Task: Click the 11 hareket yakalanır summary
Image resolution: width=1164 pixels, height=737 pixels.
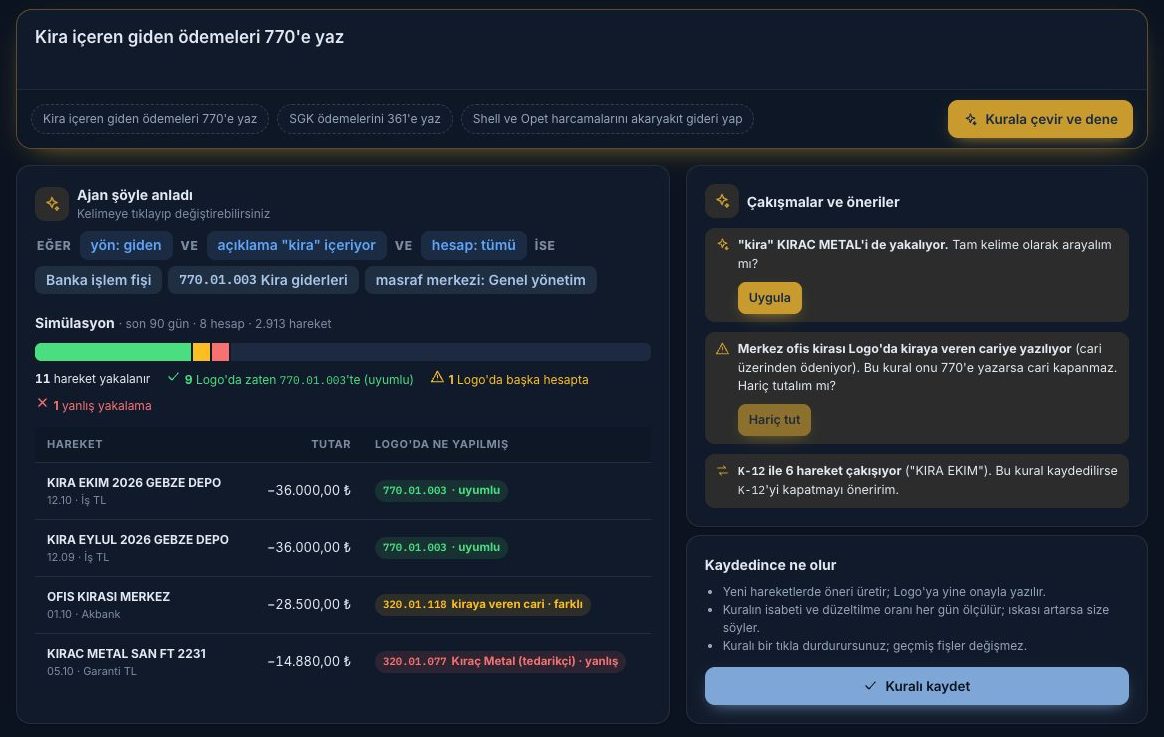Action: (92, 379)
